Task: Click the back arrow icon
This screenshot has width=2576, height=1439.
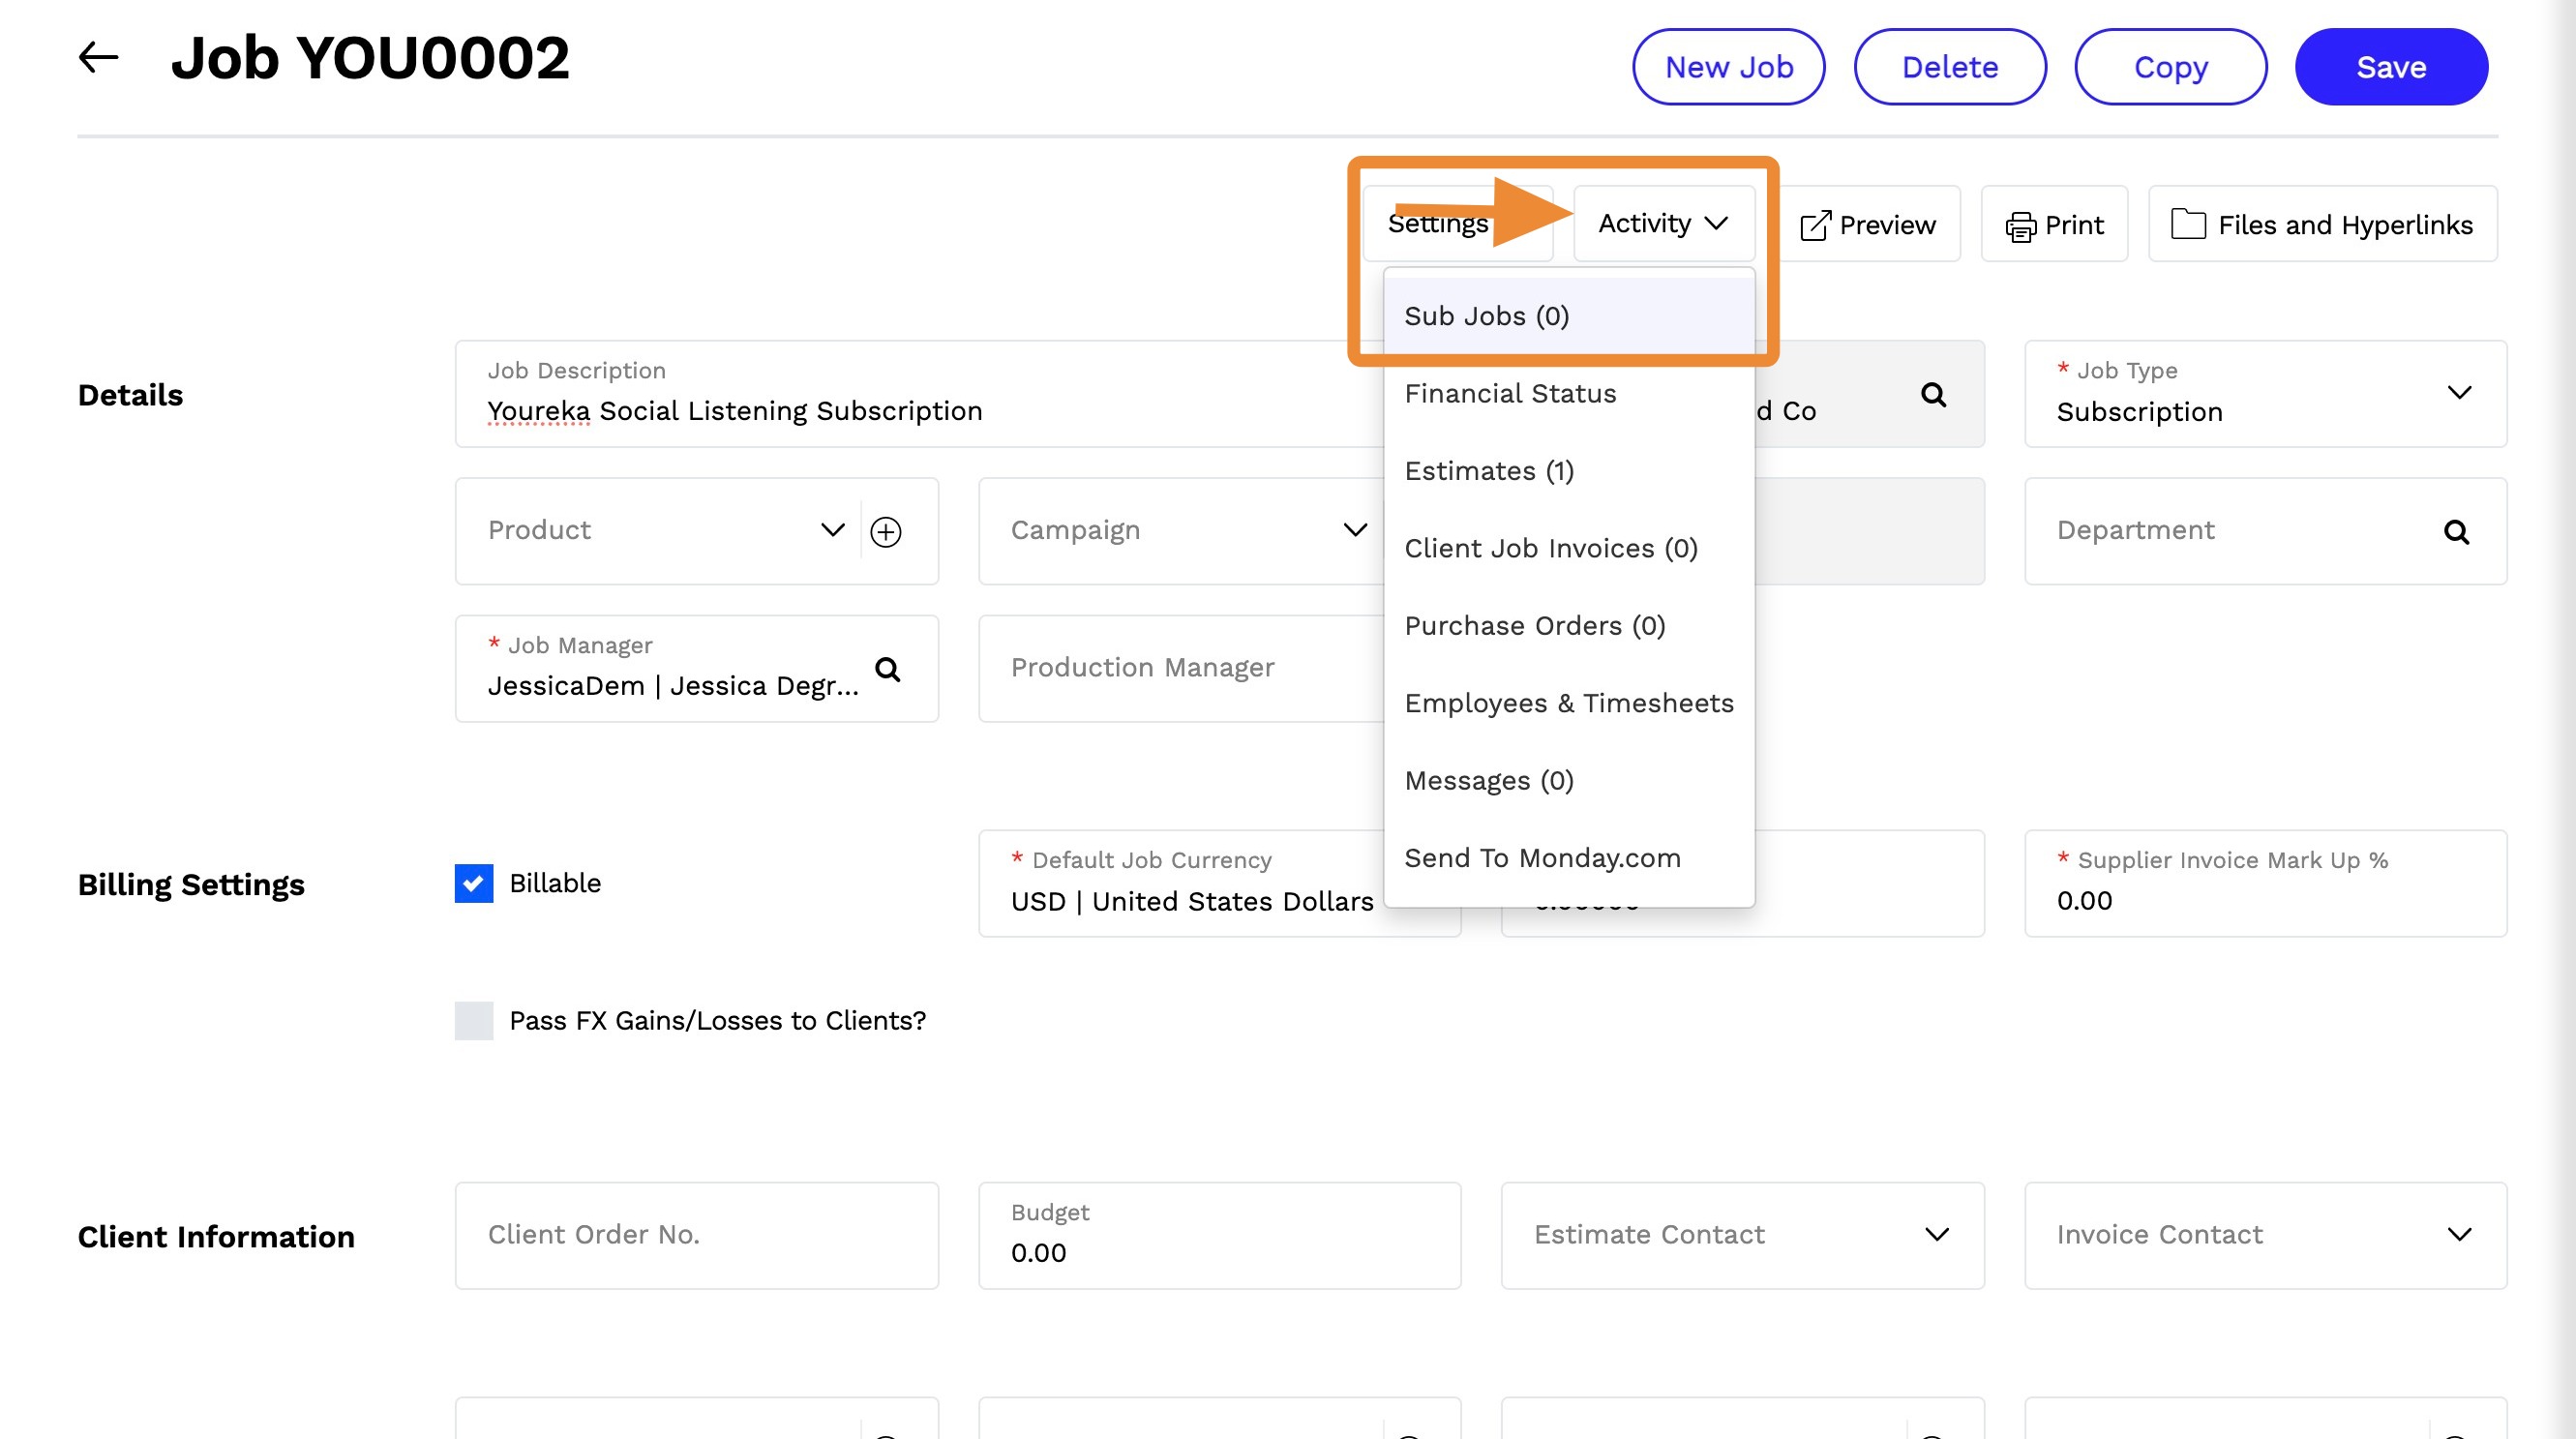Action: [x=98, y=58]
